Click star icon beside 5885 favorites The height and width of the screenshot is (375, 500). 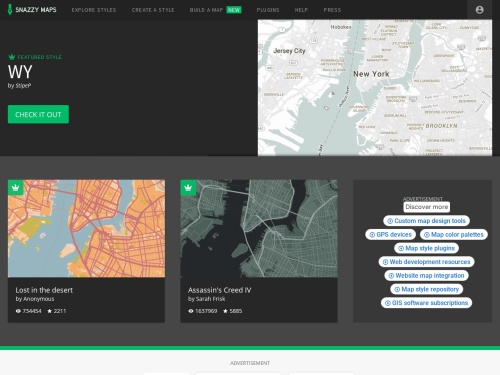[225, 311]
